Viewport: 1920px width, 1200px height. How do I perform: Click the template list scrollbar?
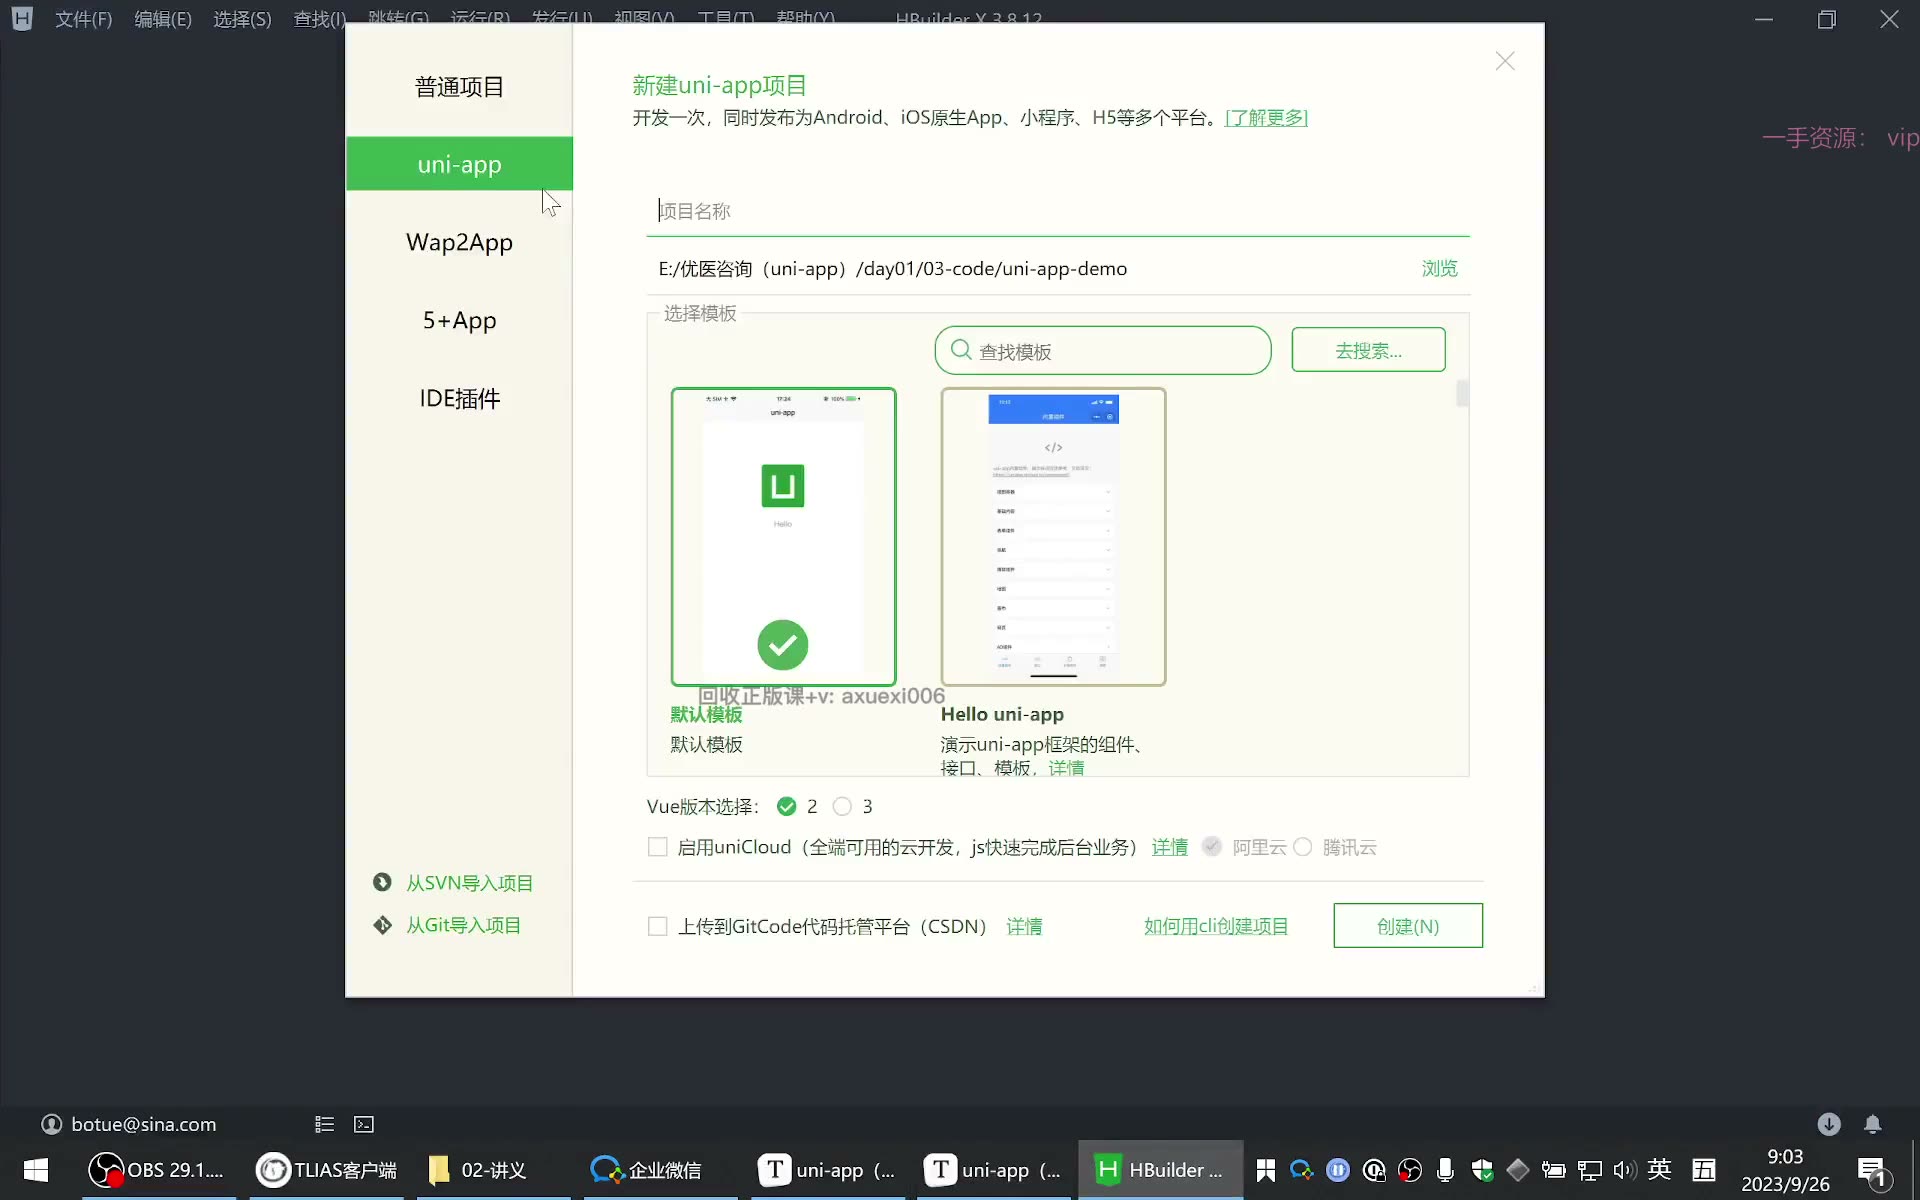coord(1462,393)
